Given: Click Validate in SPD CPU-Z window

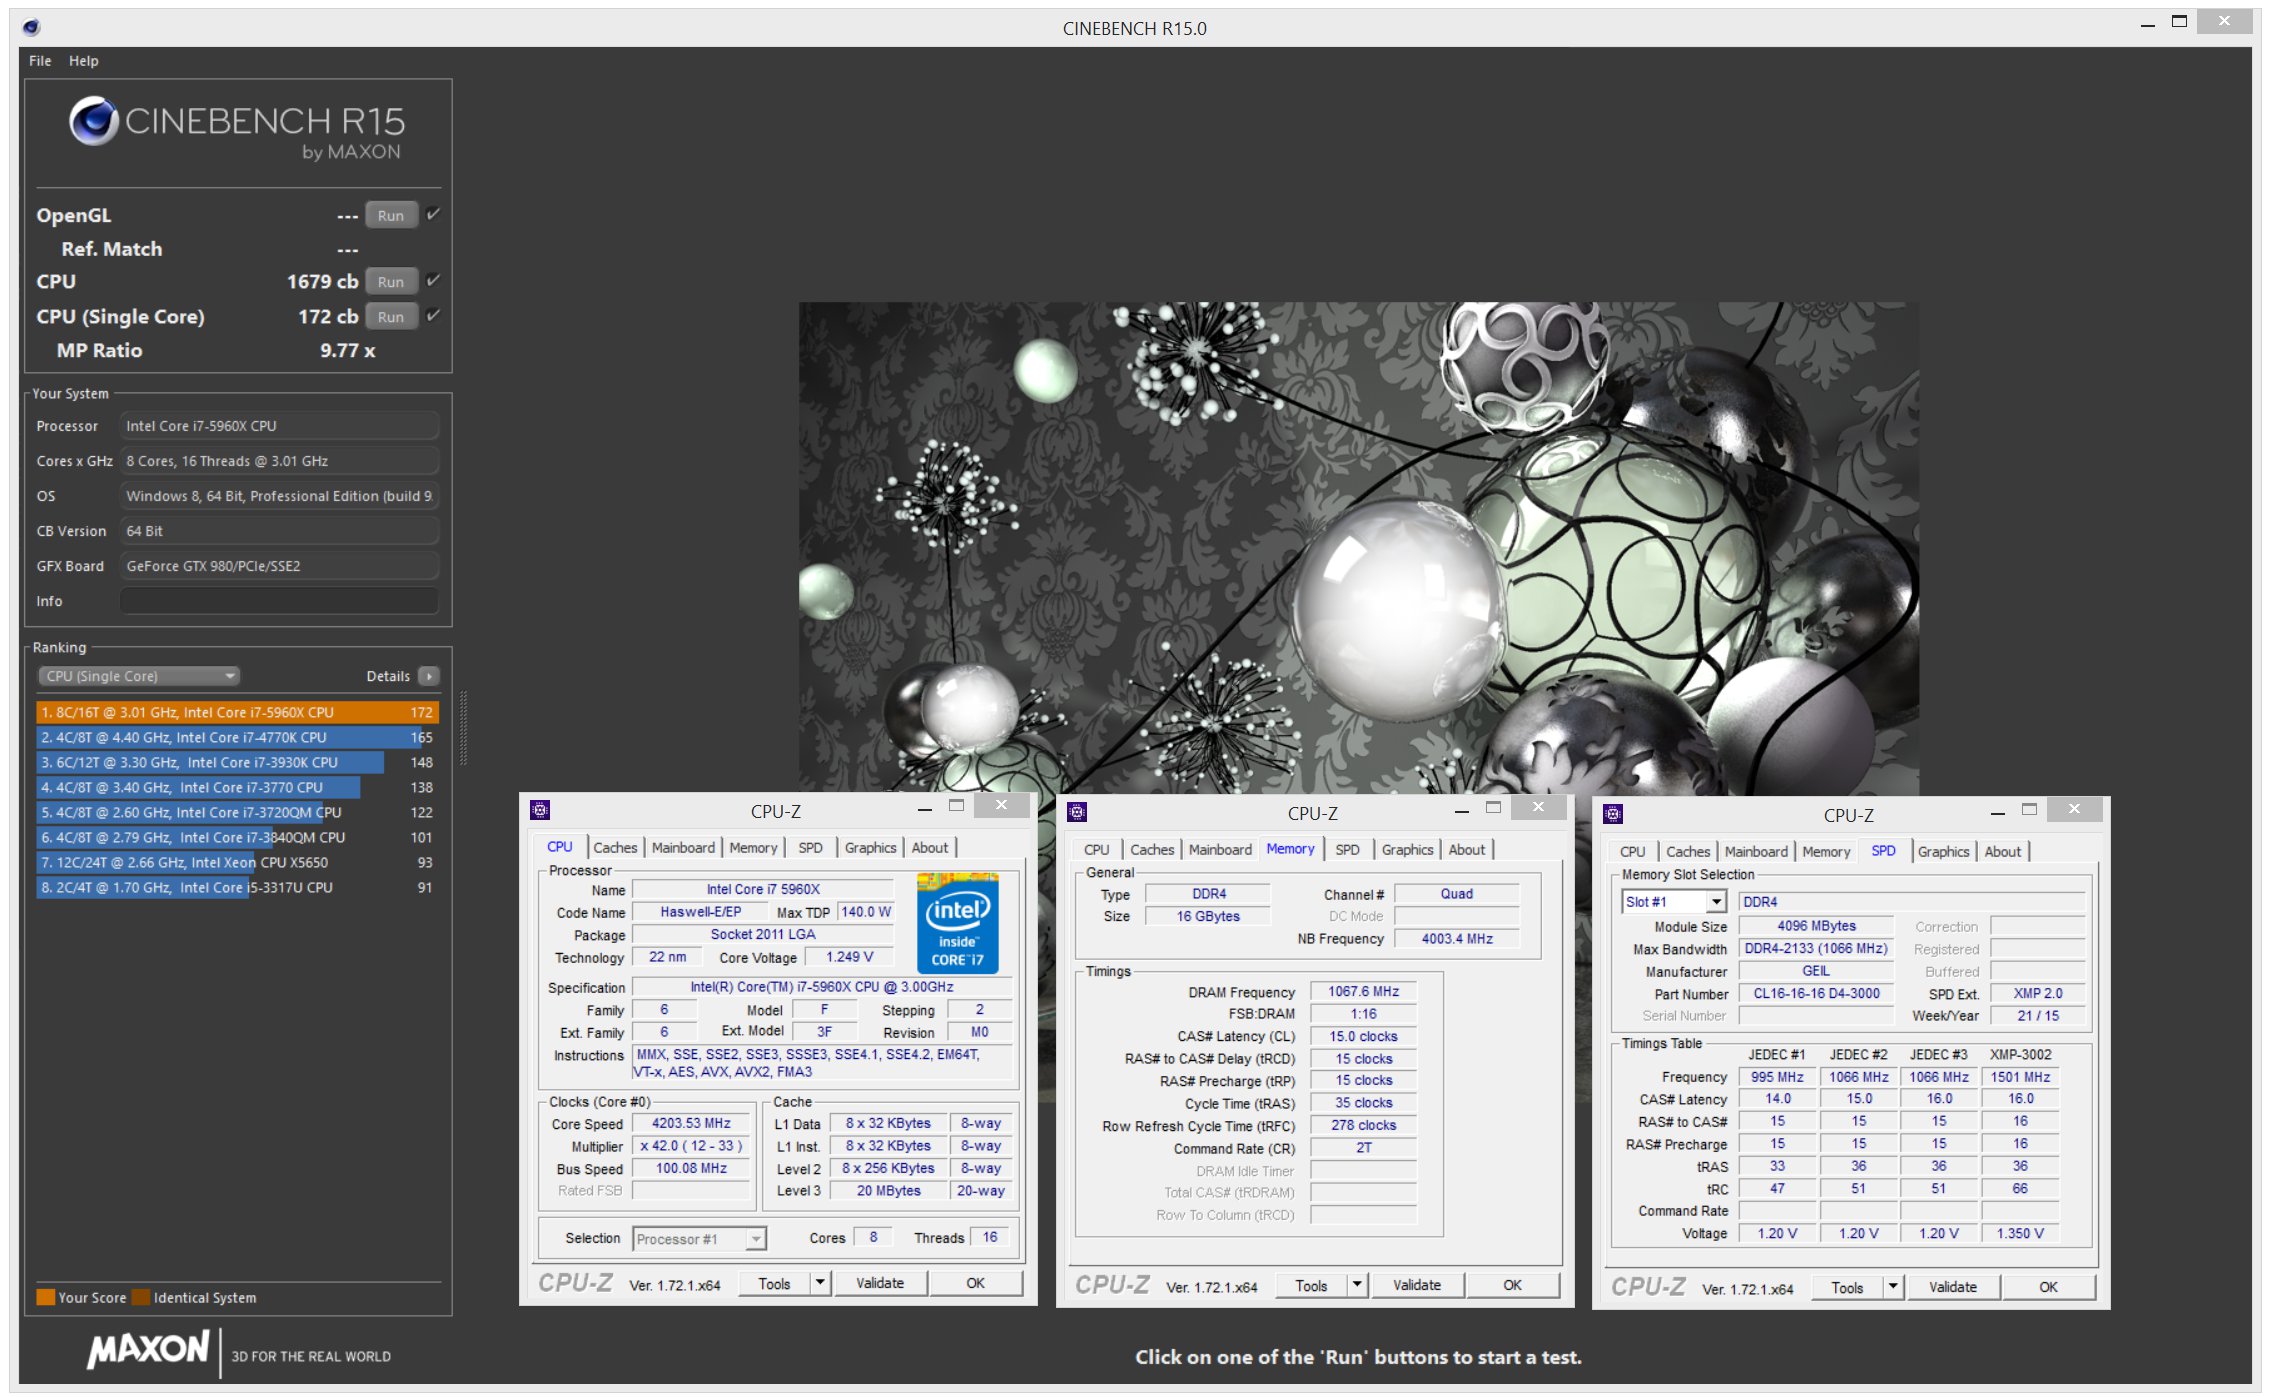Looking at the screenshot, I should click(1953, 1287).
